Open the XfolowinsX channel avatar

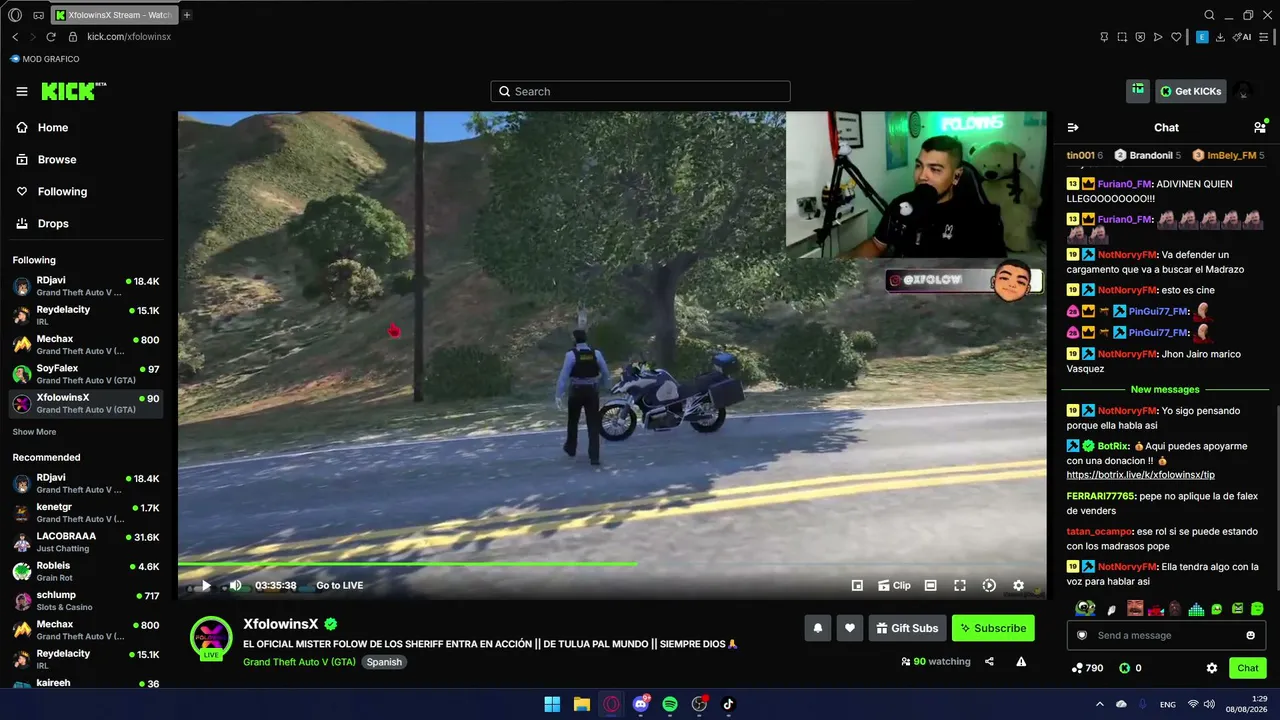pos(211,638)
